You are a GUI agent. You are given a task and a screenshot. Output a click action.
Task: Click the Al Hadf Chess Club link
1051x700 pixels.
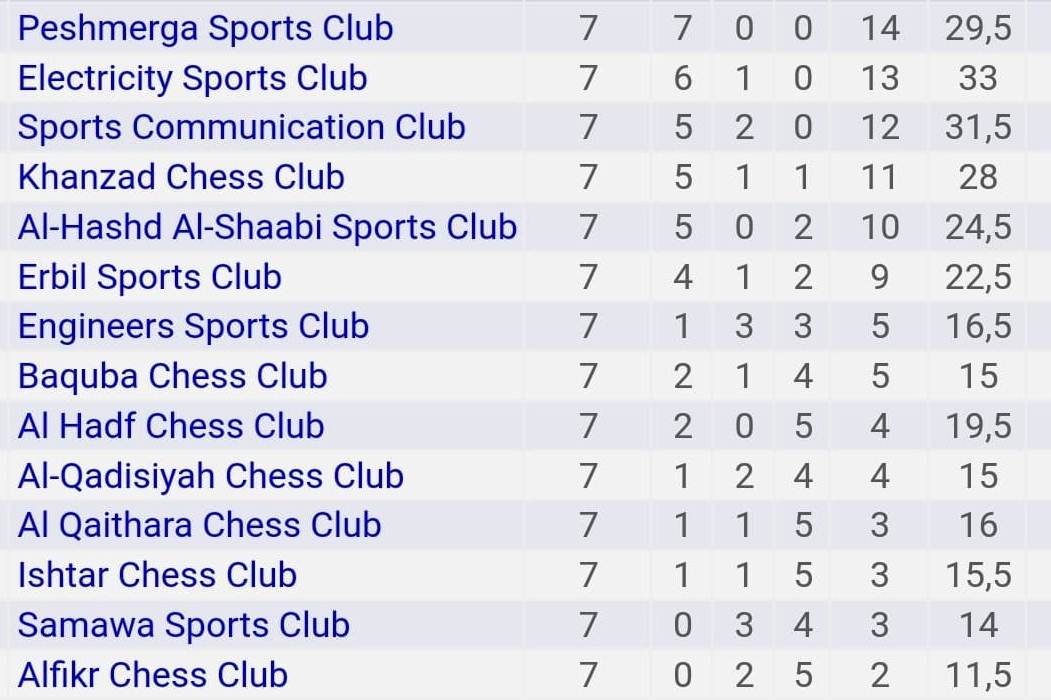point(171,426)
